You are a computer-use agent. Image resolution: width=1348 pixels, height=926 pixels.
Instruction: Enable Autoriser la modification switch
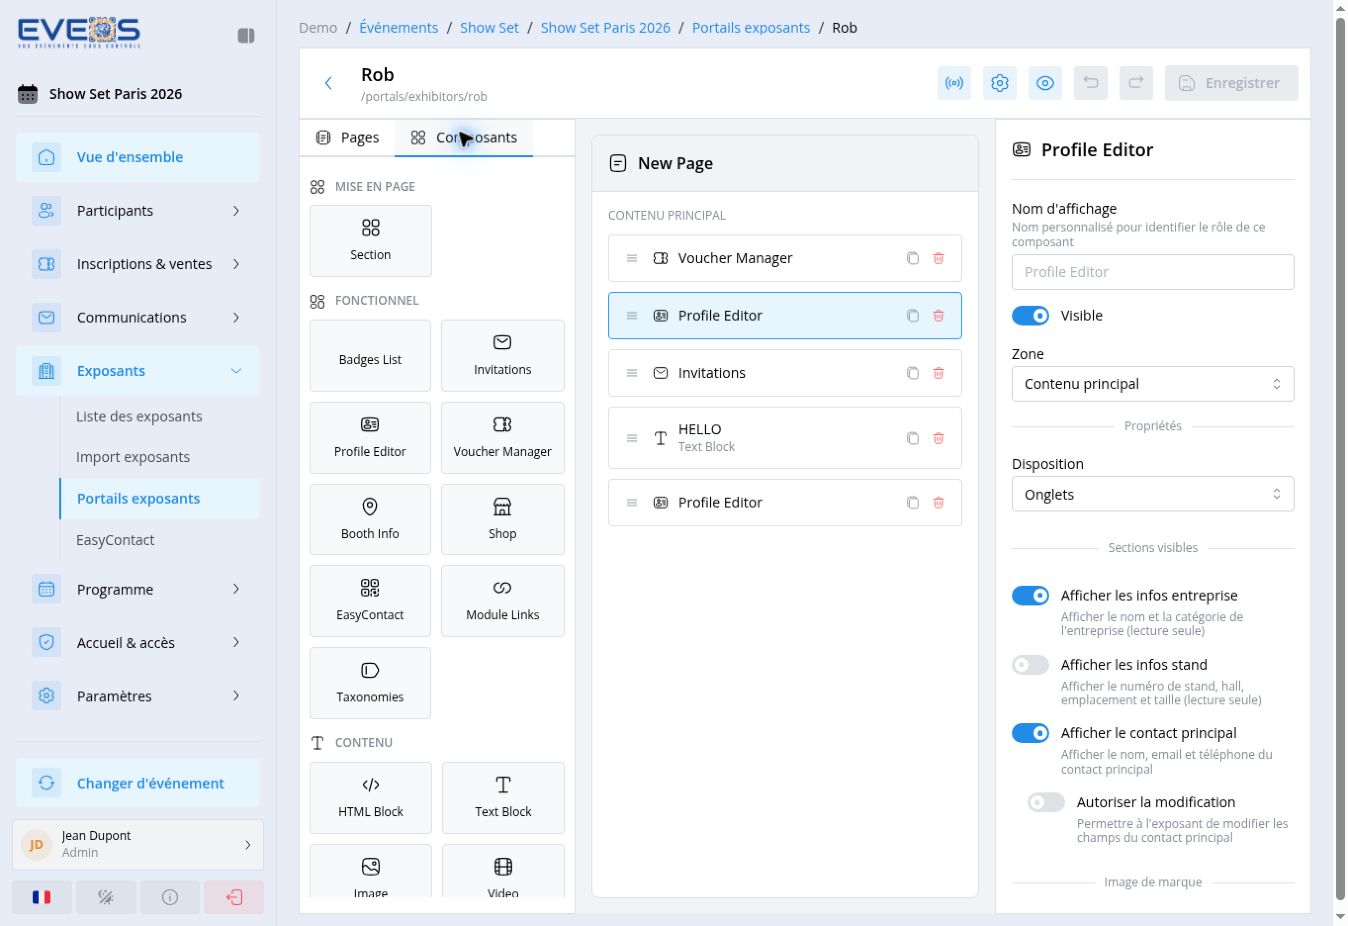coord(1046,802)
